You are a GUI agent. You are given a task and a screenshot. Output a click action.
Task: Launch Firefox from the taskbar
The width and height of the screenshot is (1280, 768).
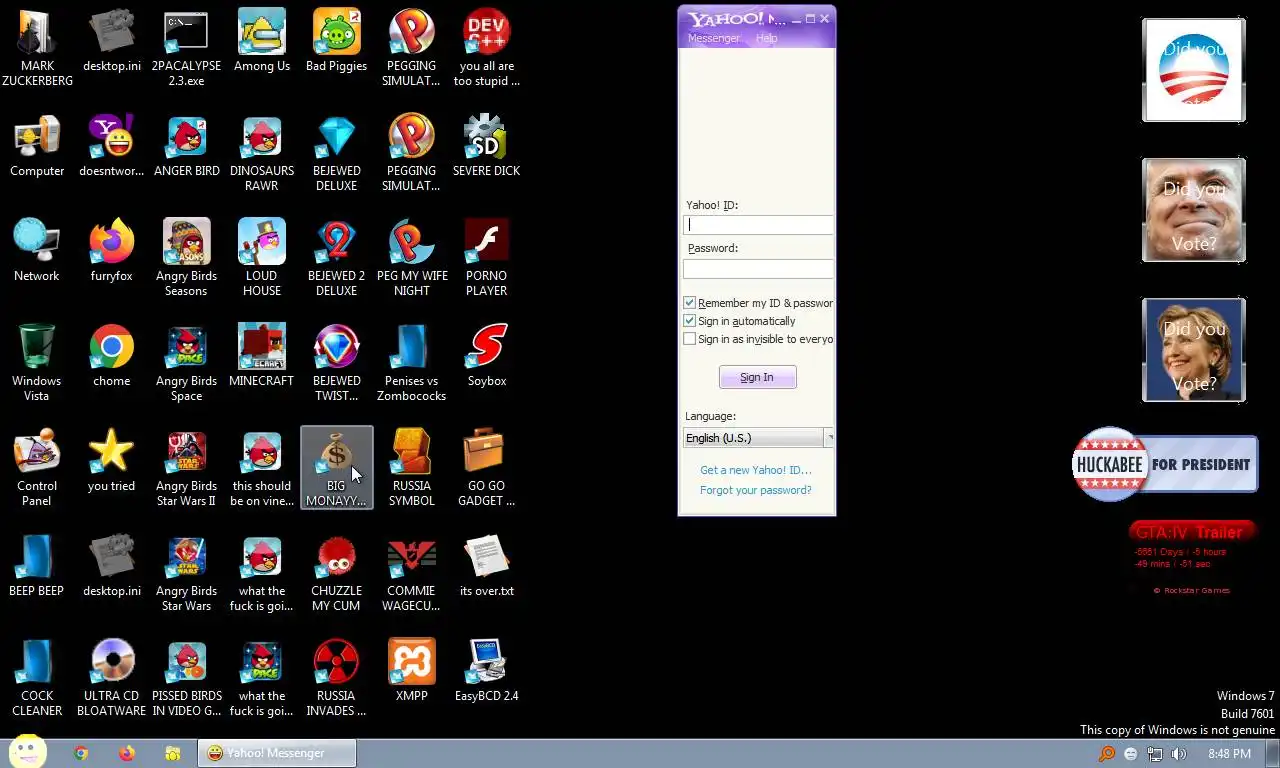tap(127, 753)
